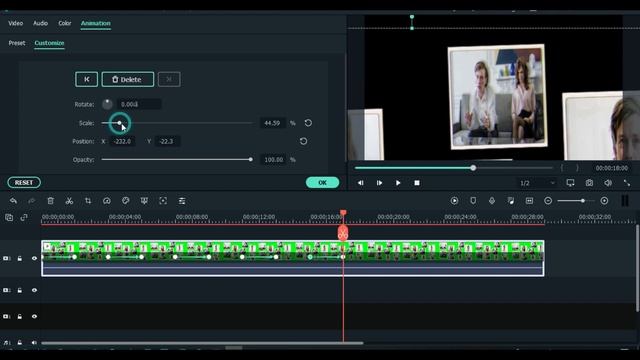Viewport: 640px width, 360px height.
Task: Open the Edit adjustments tool
Action: (x=182, y=201)
